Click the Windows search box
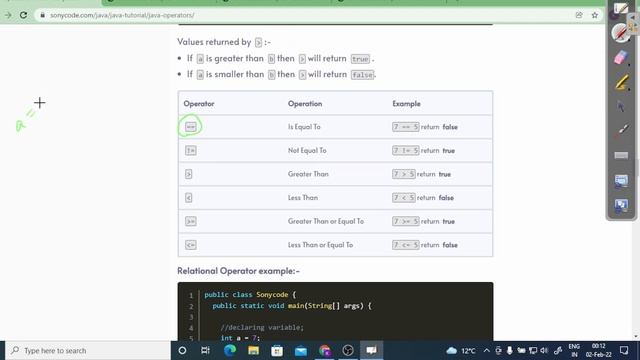This screenshot has width=640, height=360. pos(88,350)
